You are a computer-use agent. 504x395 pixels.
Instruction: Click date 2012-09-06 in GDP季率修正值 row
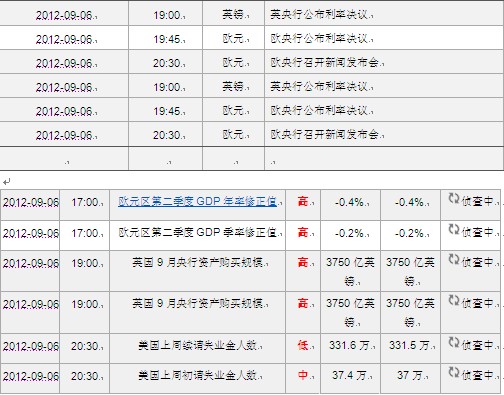31,233
